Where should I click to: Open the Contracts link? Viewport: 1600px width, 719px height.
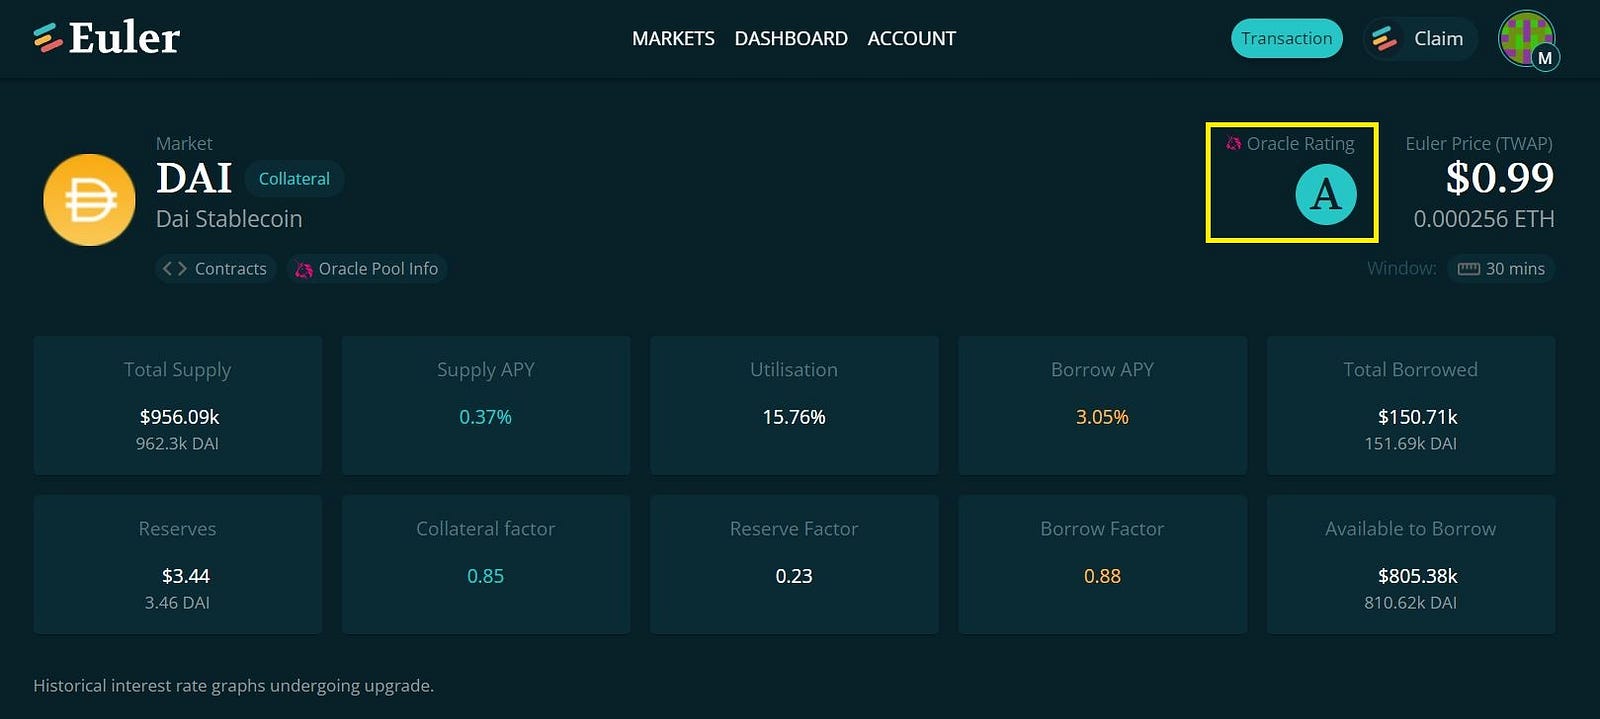point(216,269)
